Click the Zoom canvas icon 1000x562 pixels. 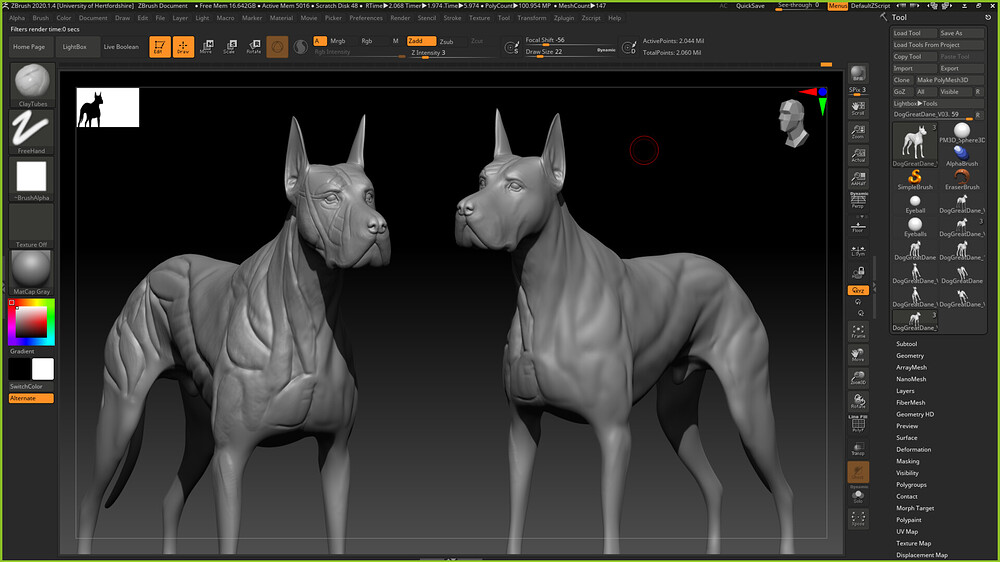coord(858,131)
